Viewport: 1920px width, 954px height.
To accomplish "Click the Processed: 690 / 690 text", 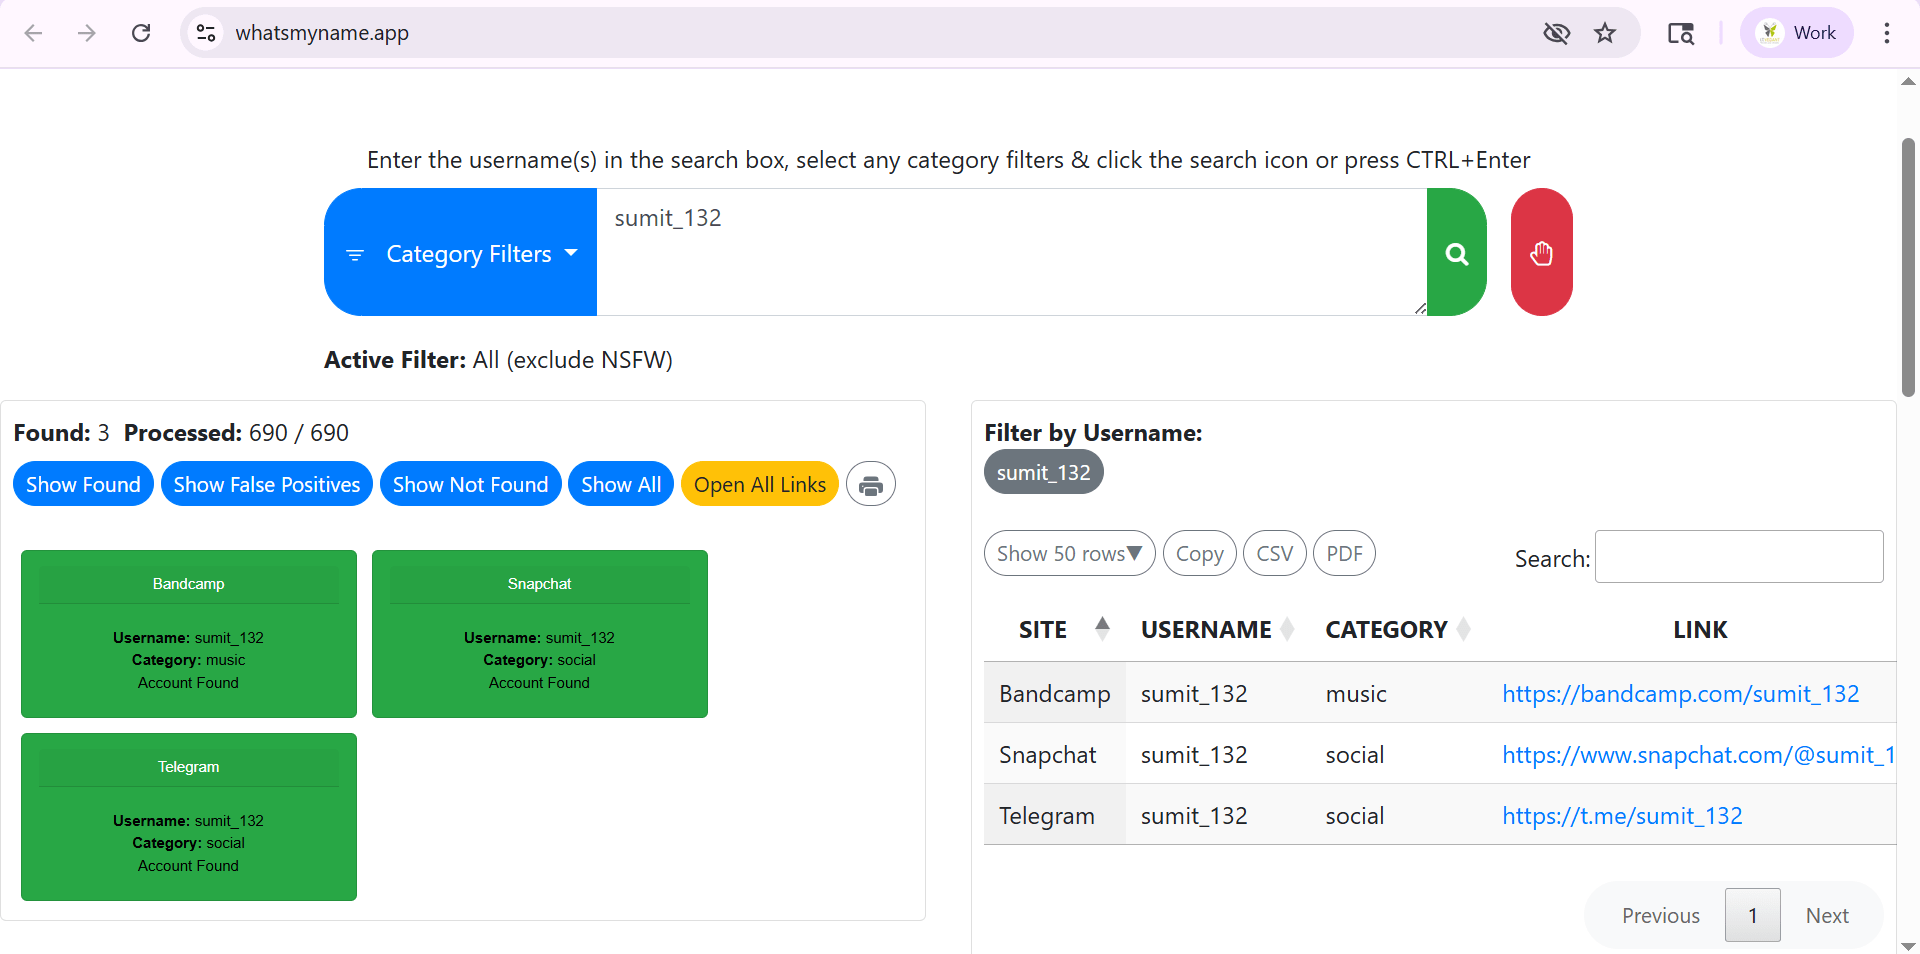I will point(236,433).
